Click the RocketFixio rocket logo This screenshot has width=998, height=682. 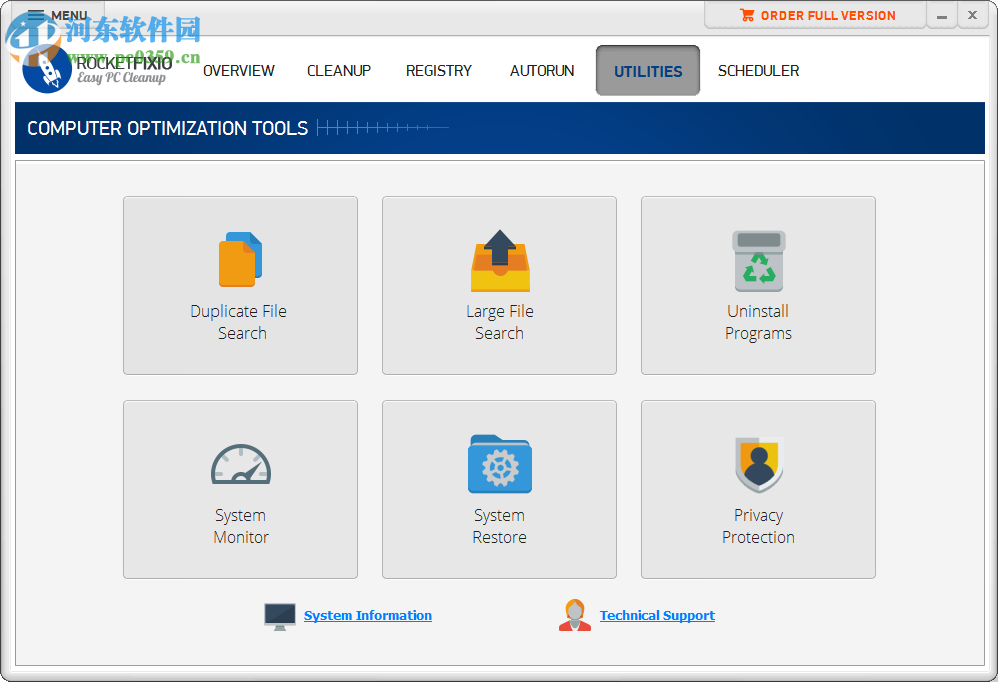46,69
